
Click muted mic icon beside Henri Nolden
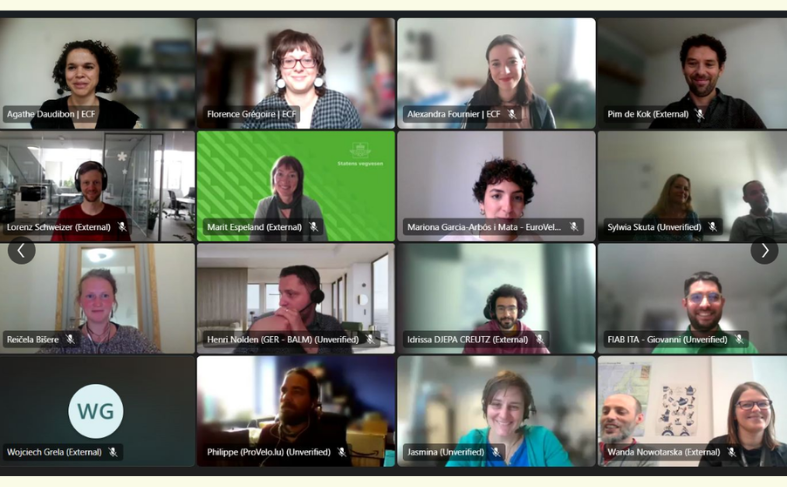point(370,339)
